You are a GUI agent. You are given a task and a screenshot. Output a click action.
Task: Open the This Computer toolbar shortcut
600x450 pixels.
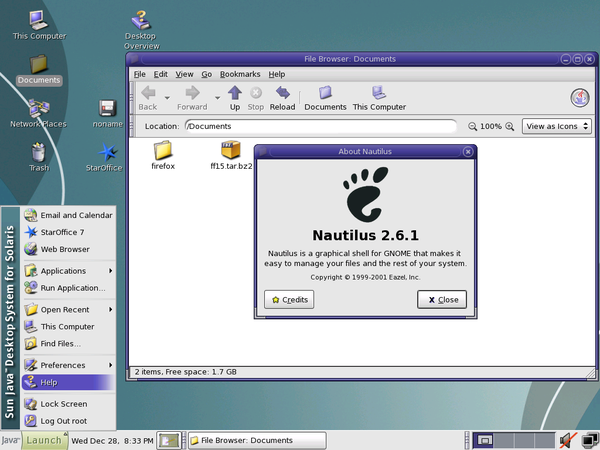(x=379, y=98)
